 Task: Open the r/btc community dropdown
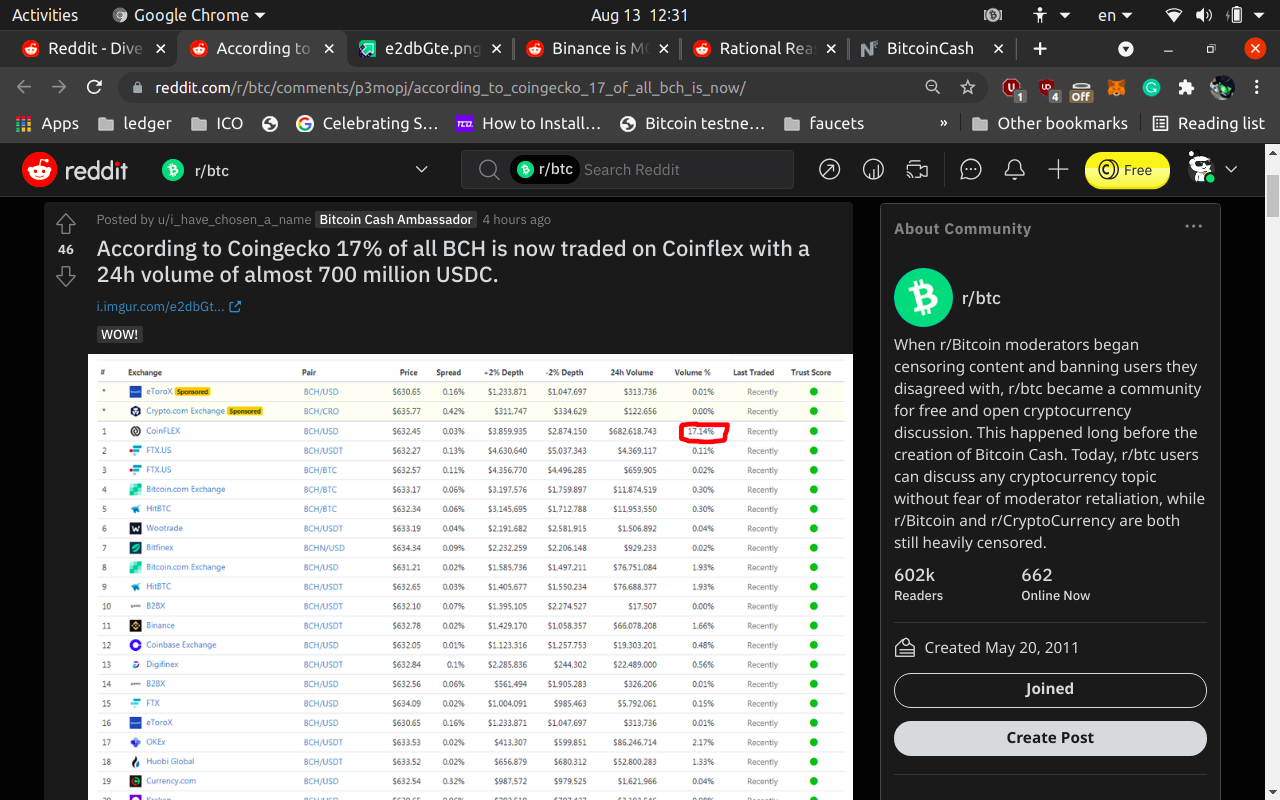[295, 170]
